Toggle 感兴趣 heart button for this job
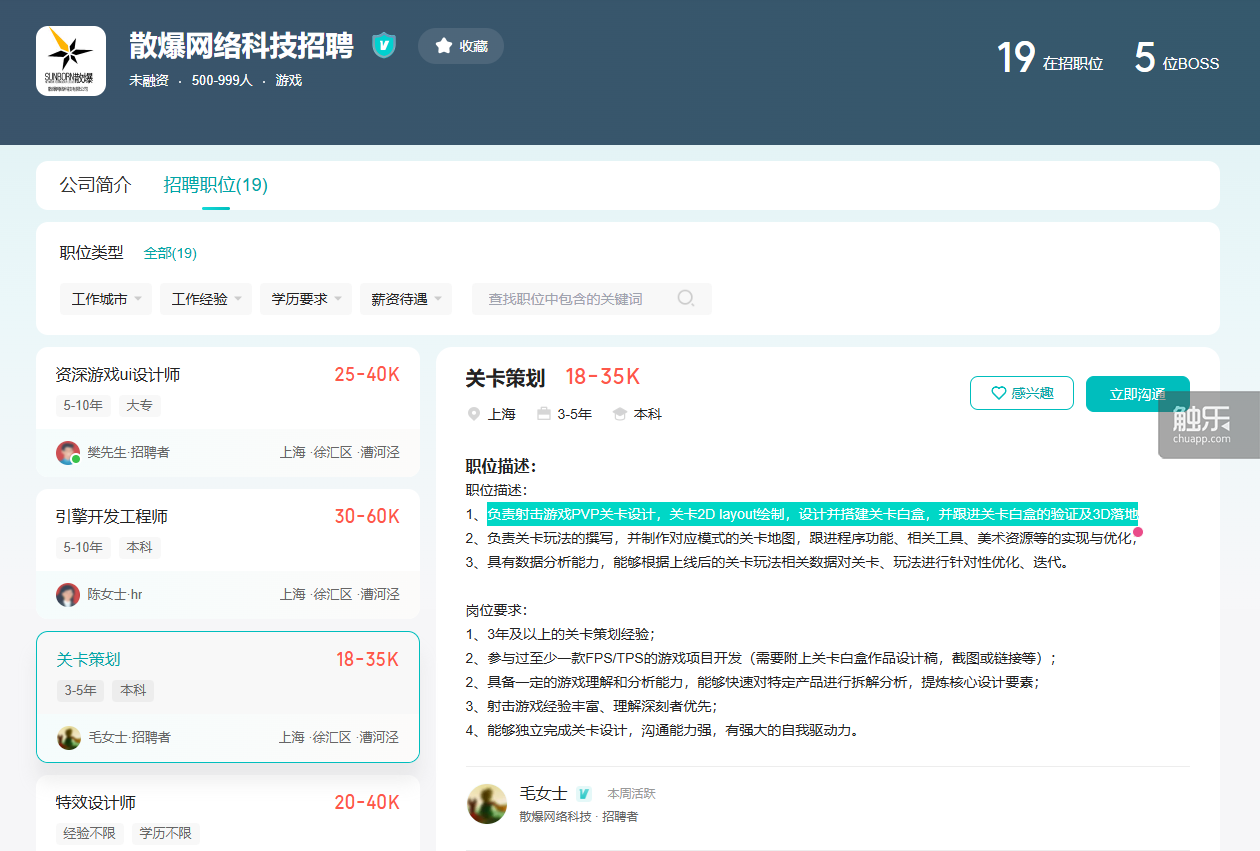Viewport: 1260px width, 851px height. 1021,393
